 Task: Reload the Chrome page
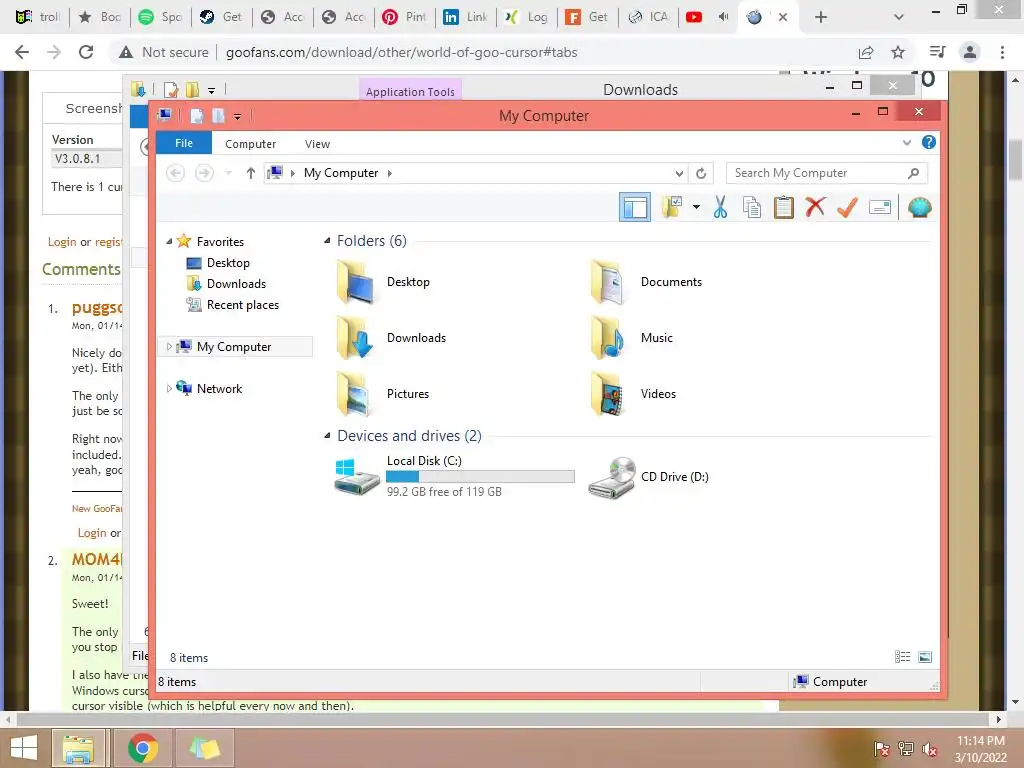(x=86, y=52)
